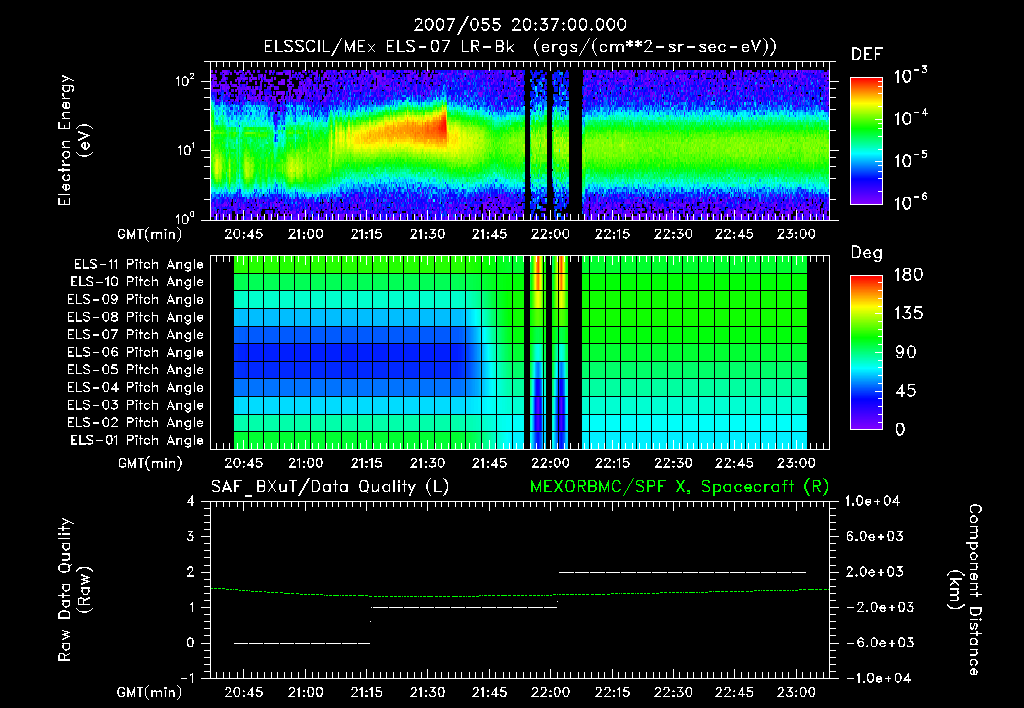Screen dimensions: 1024x708
Task: Click the ELS-03 Pitch Angle row label
Action: point(136,406)
